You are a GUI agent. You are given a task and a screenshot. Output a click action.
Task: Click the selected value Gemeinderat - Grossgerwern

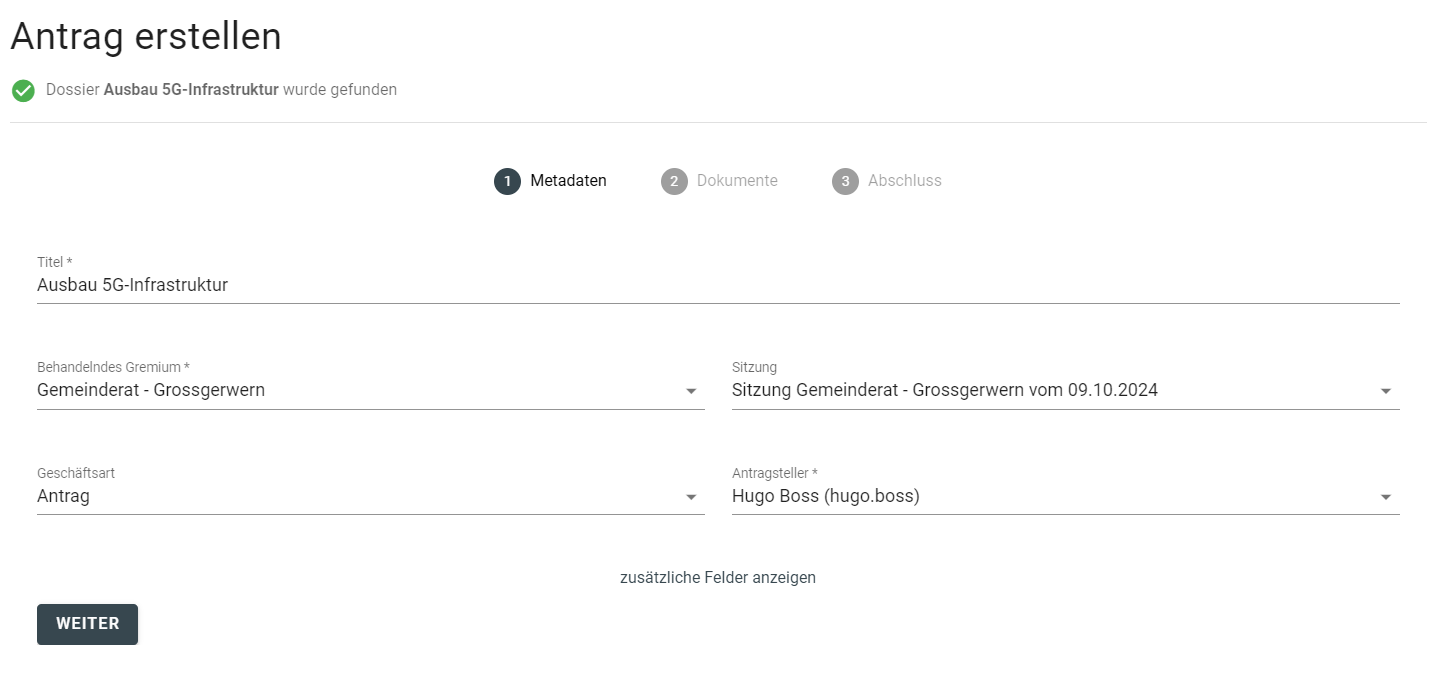pos(151,390)
